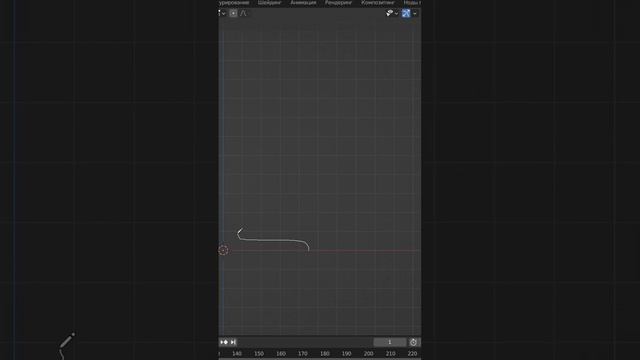Toggle the box select tool icon

pyautogui.click(x=233, y=13)
